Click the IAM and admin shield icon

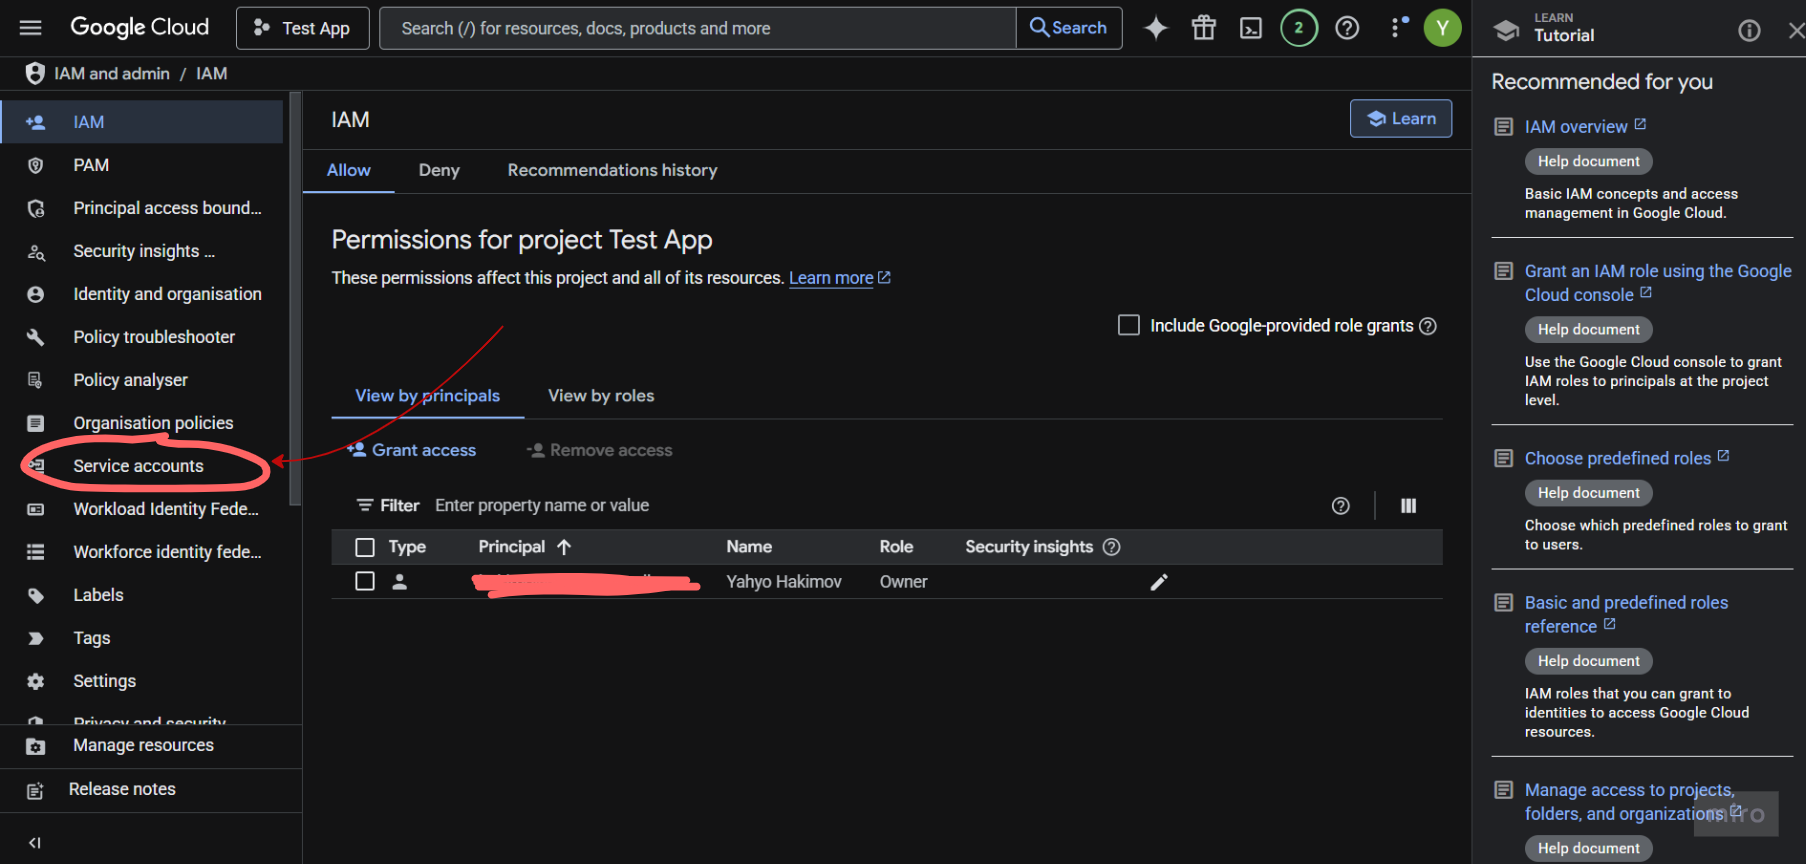pyautogui.click(x=35, y=73)
